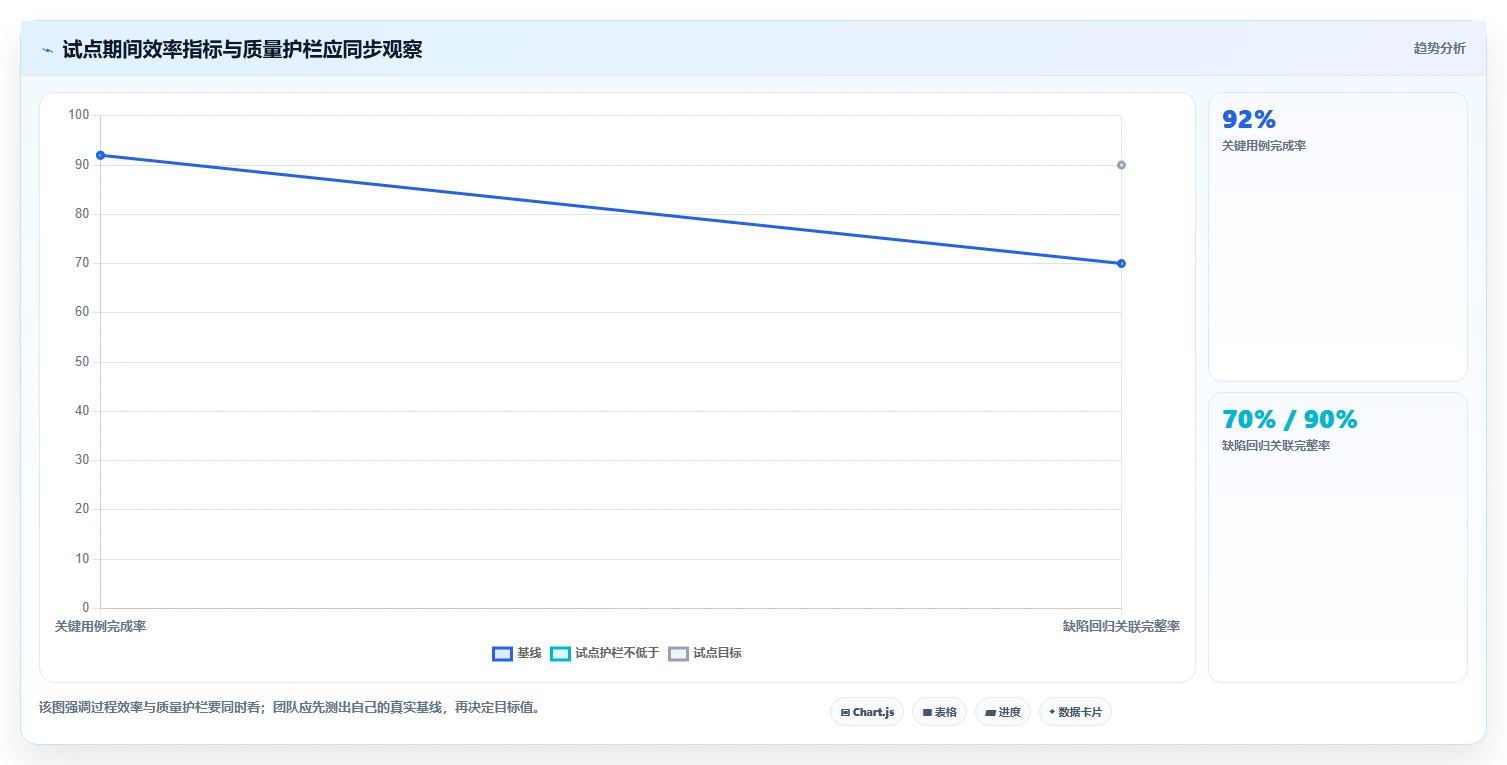Select the Chart.js tag button
Image resolution: width=1507 pixels, height=765 pixels.
(867, 712)
